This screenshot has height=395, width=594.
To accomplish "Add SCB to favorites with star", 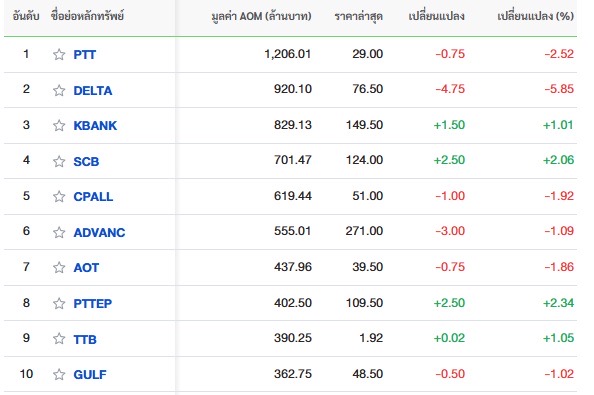I will [59, 161].
